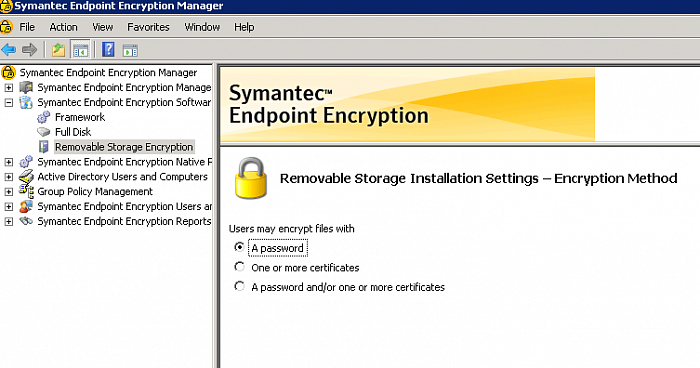Select Symantec Endpoint Encryption Native label

[x=125, y=162]
